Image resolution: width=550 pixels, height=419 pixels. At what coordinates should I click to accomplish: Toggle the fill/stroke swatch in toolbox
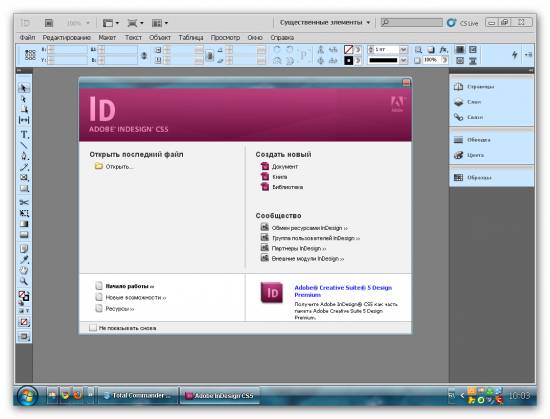pos(24,297)
